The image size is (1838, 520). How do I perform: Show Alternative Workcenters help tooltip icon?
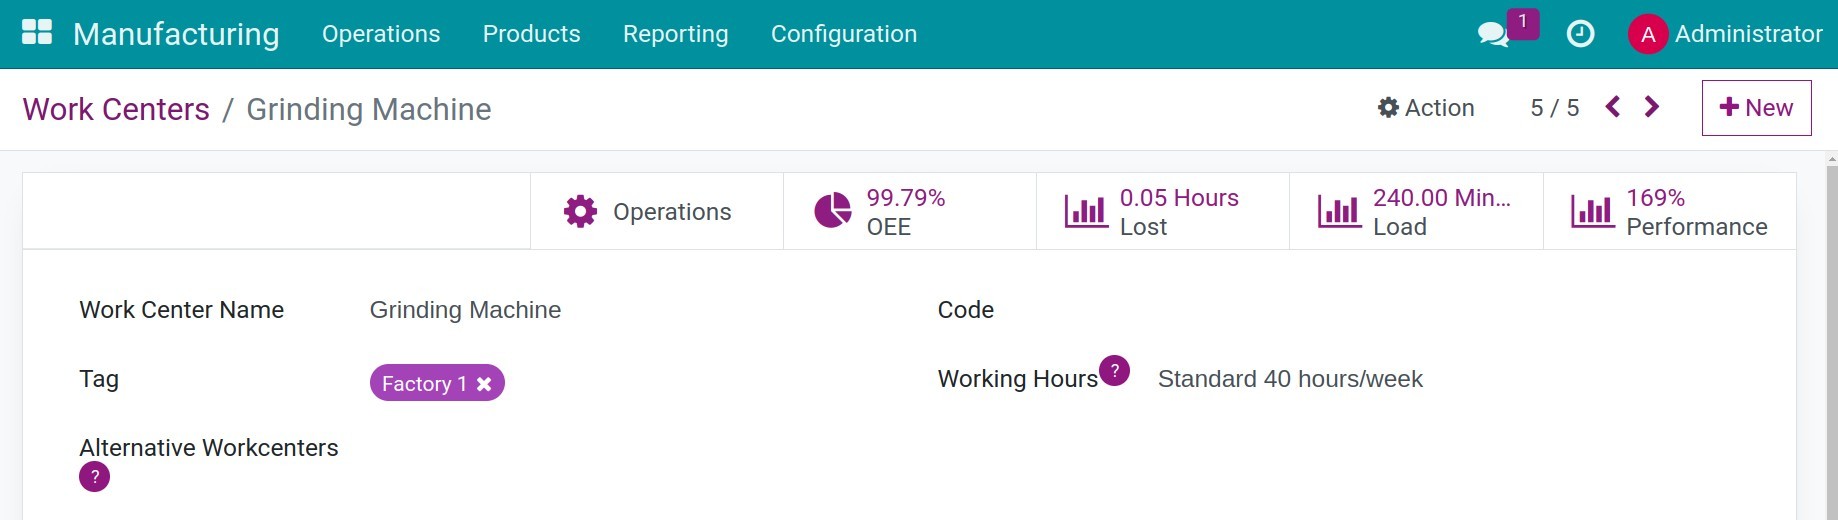pos(95,477)
